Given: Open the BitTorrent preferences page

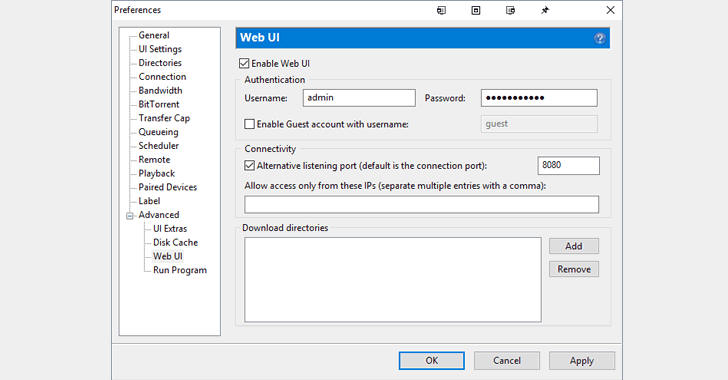Looking at the screenshot, I should tap(158, 104).
